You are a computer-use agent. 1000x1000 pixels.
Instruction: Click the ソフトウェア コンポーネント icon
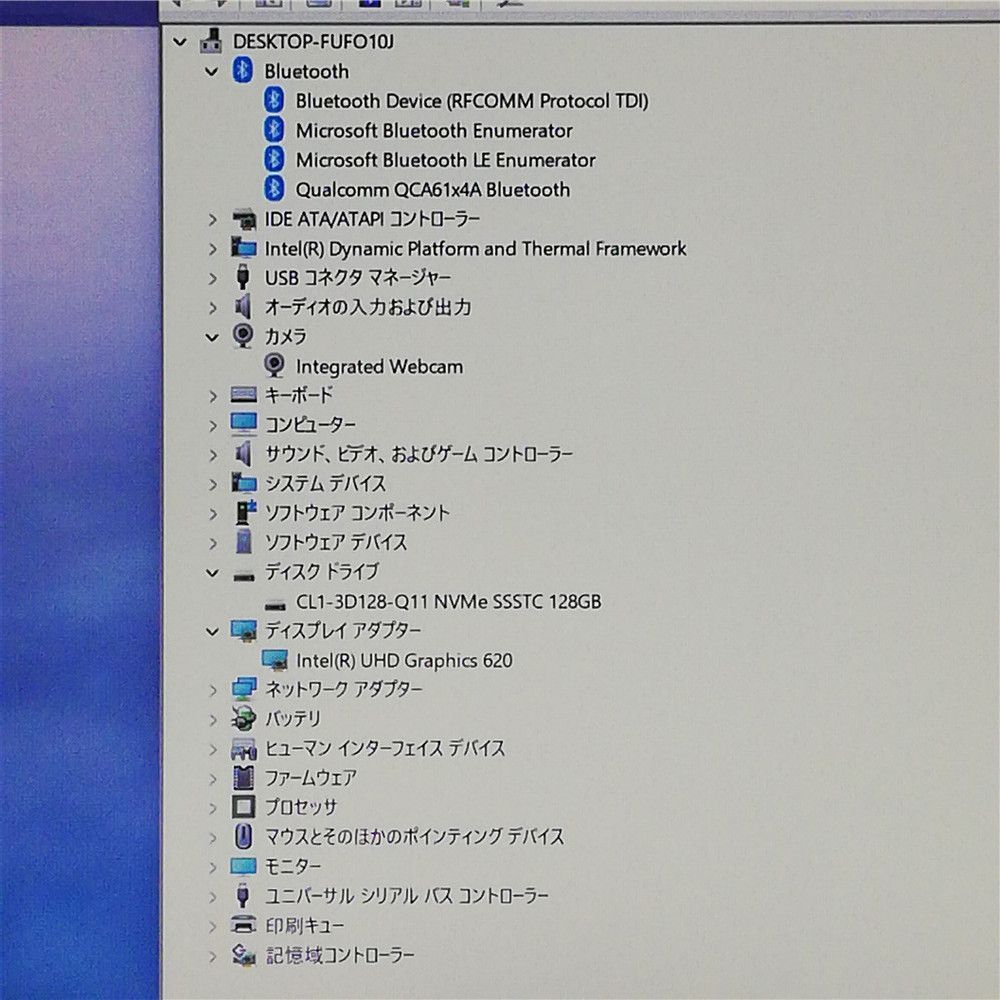(245, 512)
